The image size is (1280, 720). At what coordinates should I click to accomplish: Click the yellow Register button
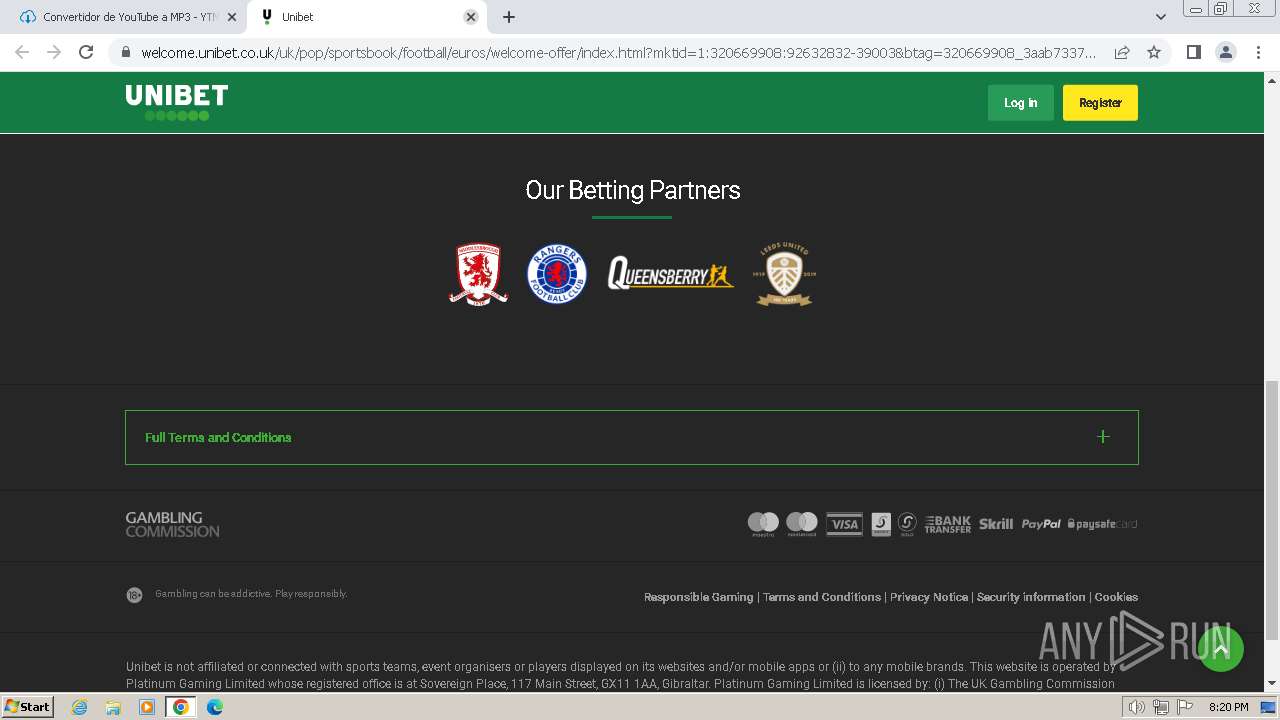coord(1100,103)
